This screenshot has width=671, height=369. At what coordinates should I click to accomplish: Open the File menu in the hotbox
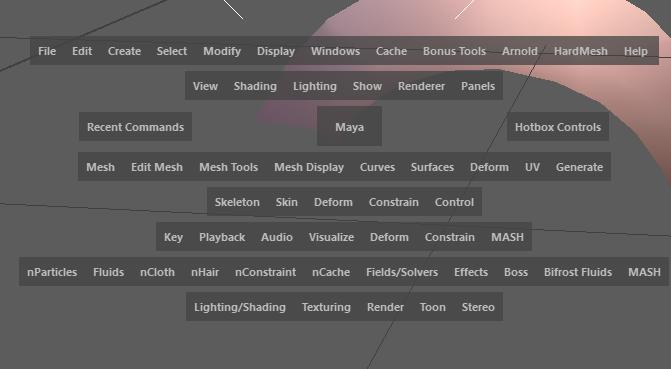tap(47, 51)
